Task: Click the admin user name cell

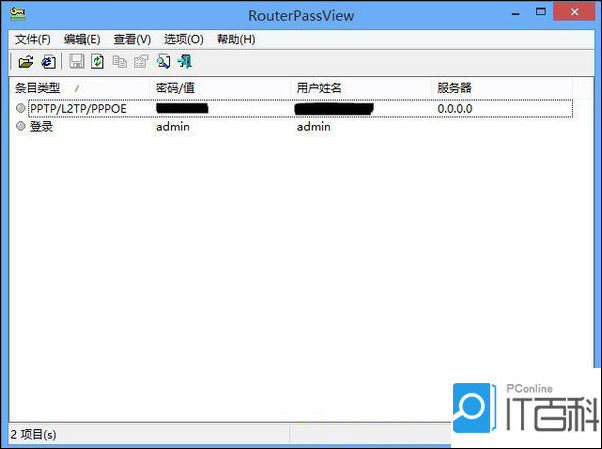Action: point(314,126)
